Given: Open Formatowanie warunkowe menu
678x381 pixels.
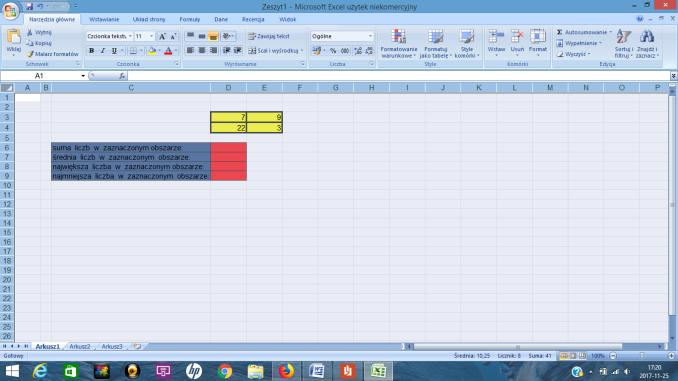Looking at the screenshot, I should click(399, 43).
